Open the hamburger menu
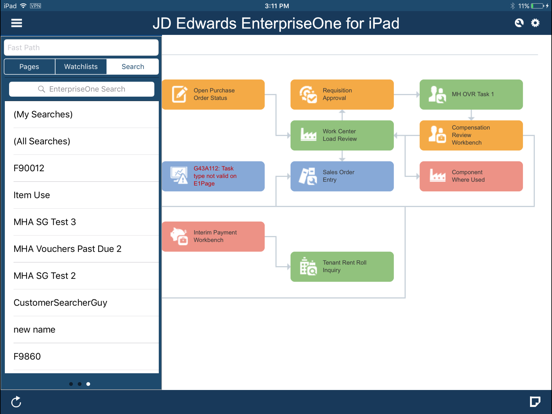This screenshot has width=552, height=414. point(17,23)
